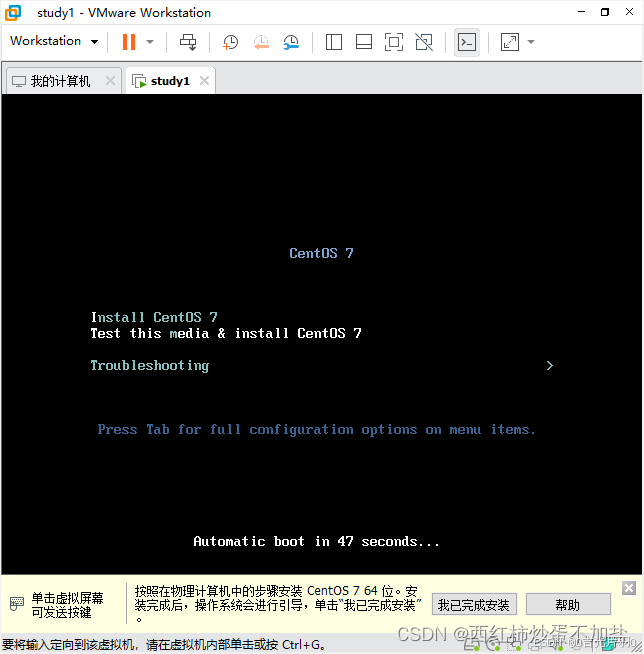Screen dimensions: 644x654
Task: Open the Workstation menu dropdown
Action: (x=54, y=41)
